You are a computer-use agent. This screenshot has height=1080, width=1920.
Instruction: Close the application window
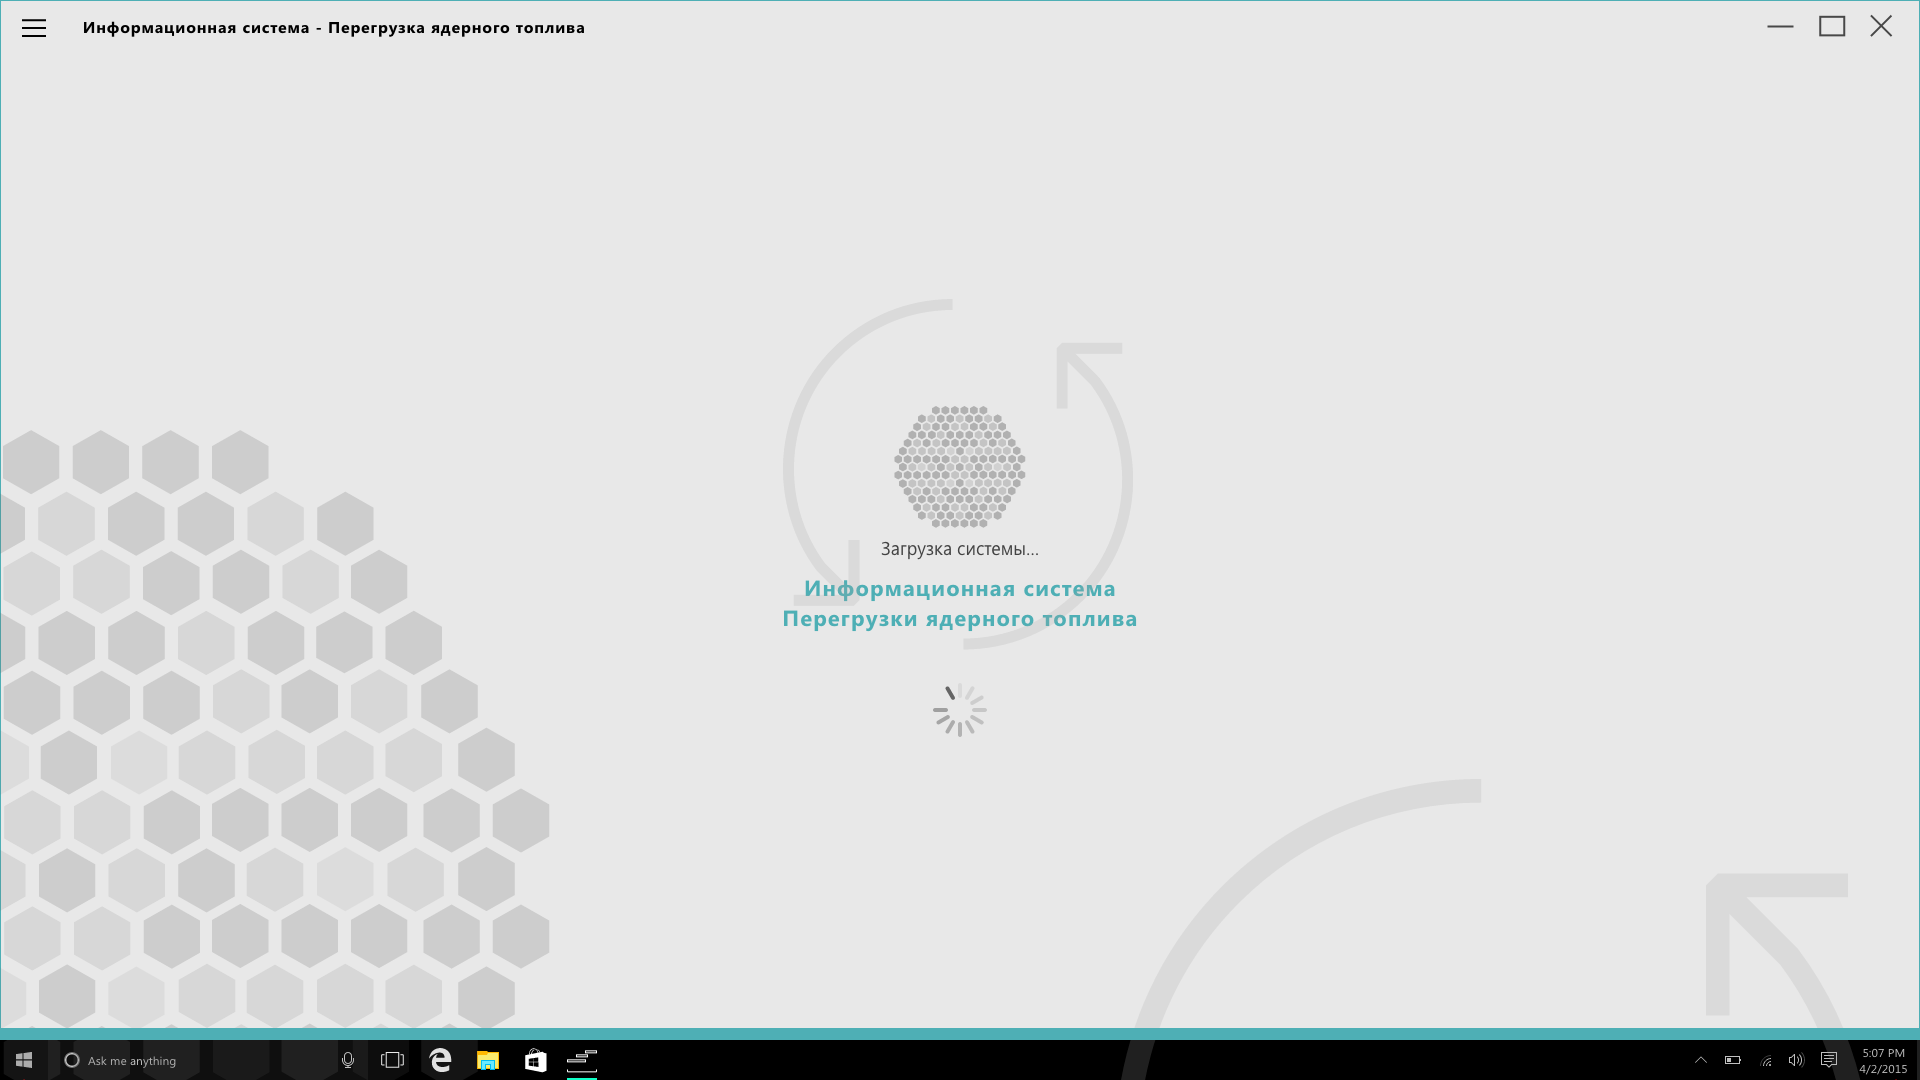click(1881, 27)
